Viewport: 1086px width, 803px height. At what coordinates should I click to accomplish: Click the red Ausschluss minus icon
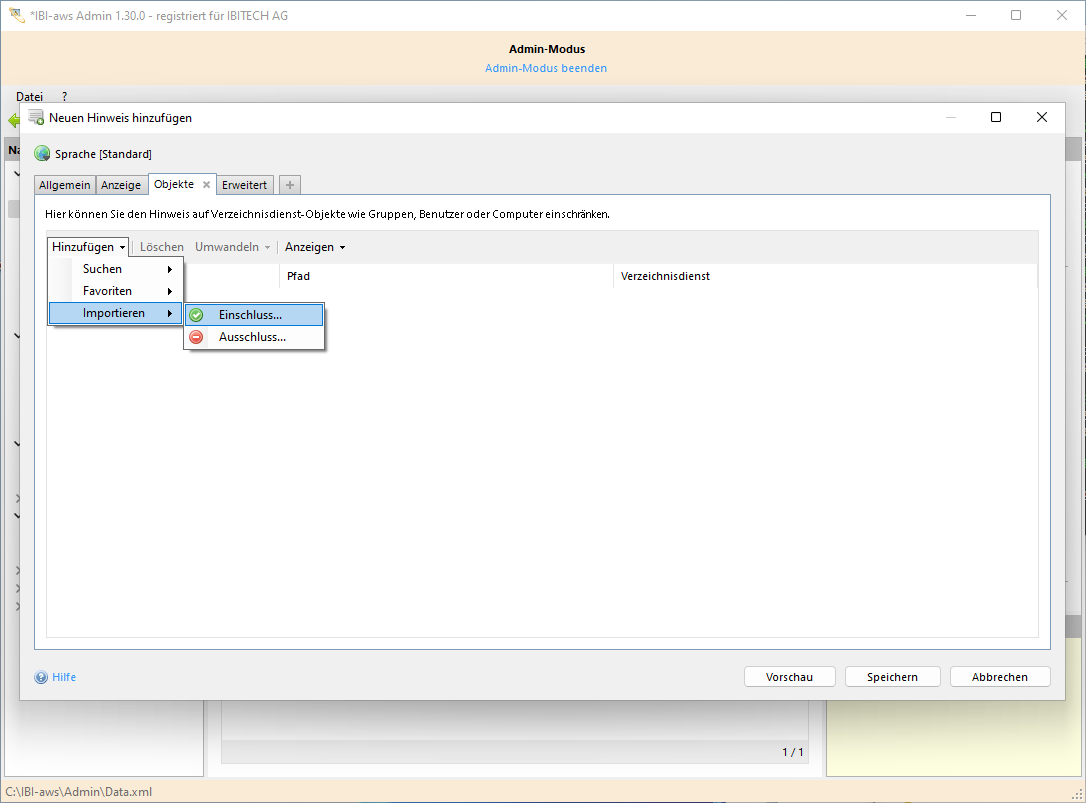[197, 337]
